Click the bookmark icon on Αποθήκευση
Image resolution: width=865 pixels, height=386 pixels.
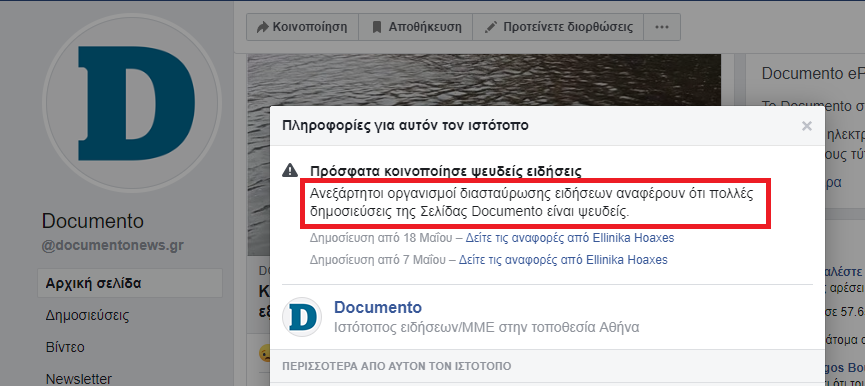[x=377, y=27]
